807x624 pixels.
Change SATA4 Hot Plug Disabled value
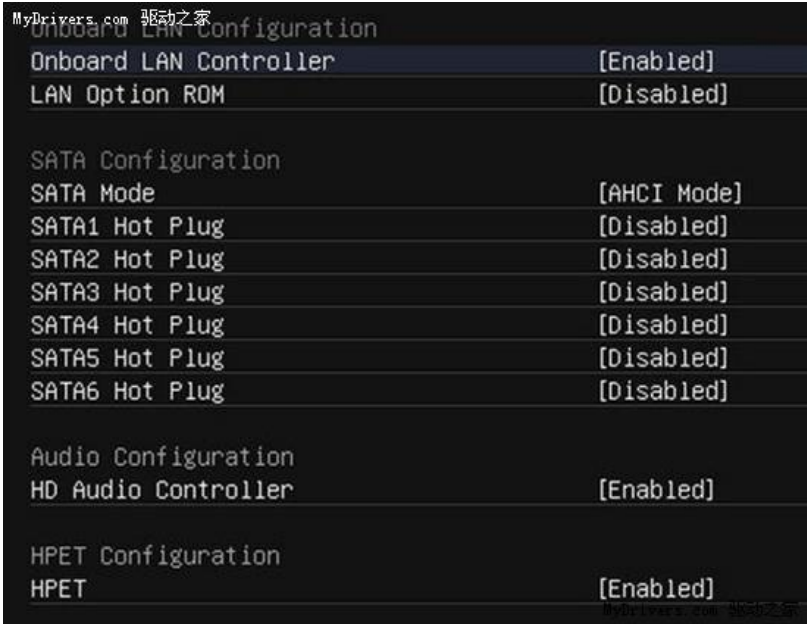point(662,325)
